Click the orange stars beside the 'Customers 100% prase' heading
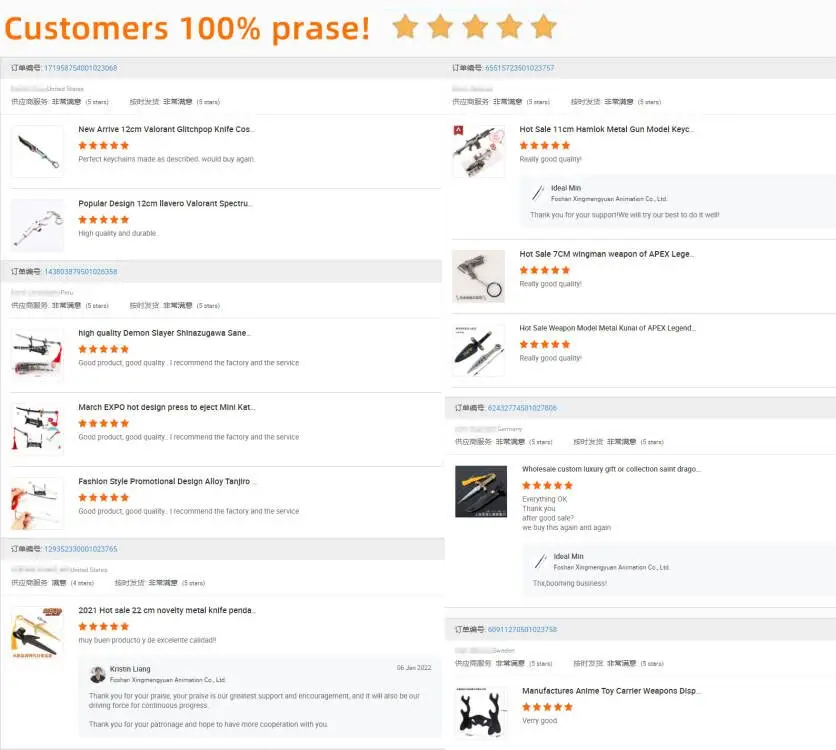 [x=474, y=27]
